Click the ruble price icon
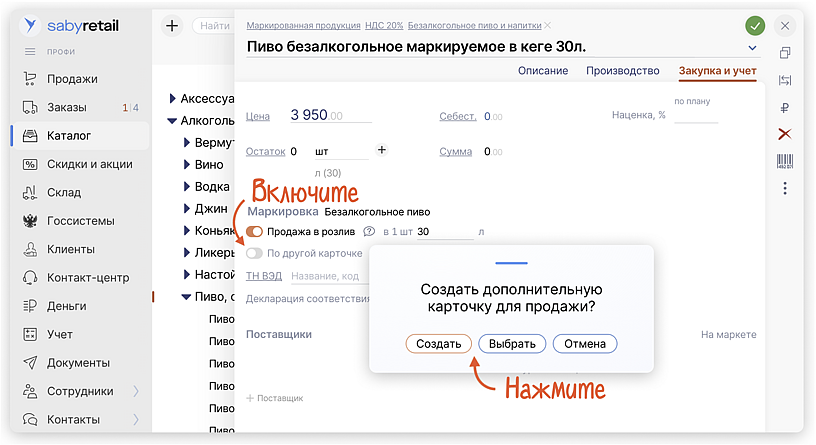 click(785, 107)
